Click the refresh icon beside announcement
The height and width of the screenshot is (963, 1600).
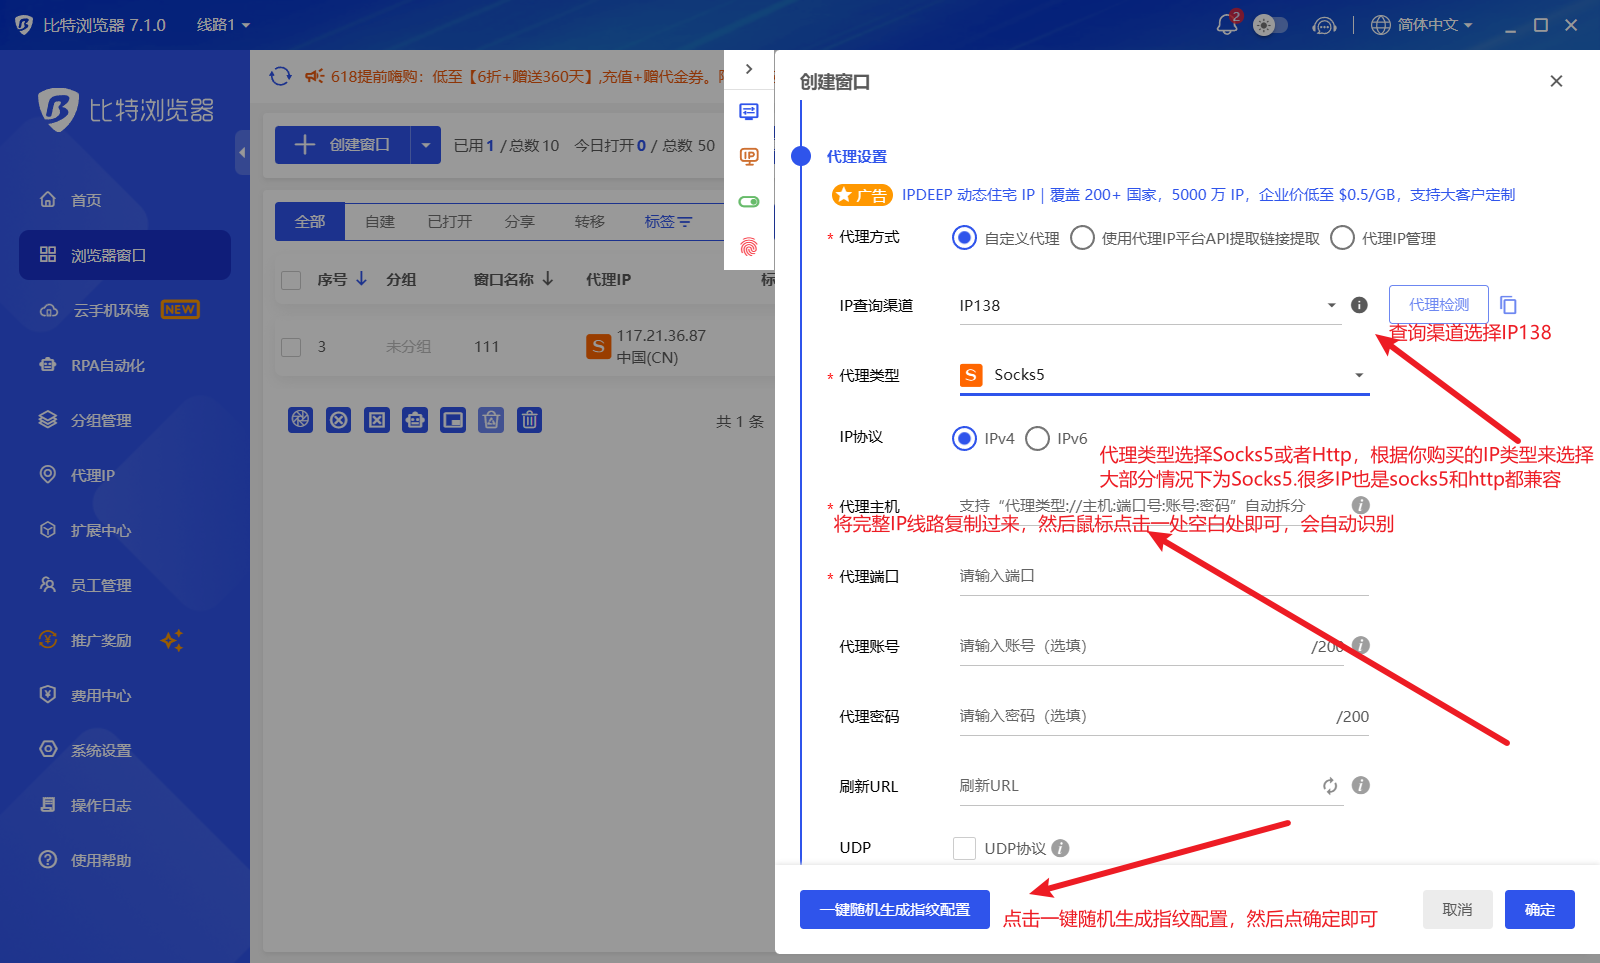[280, 76]
